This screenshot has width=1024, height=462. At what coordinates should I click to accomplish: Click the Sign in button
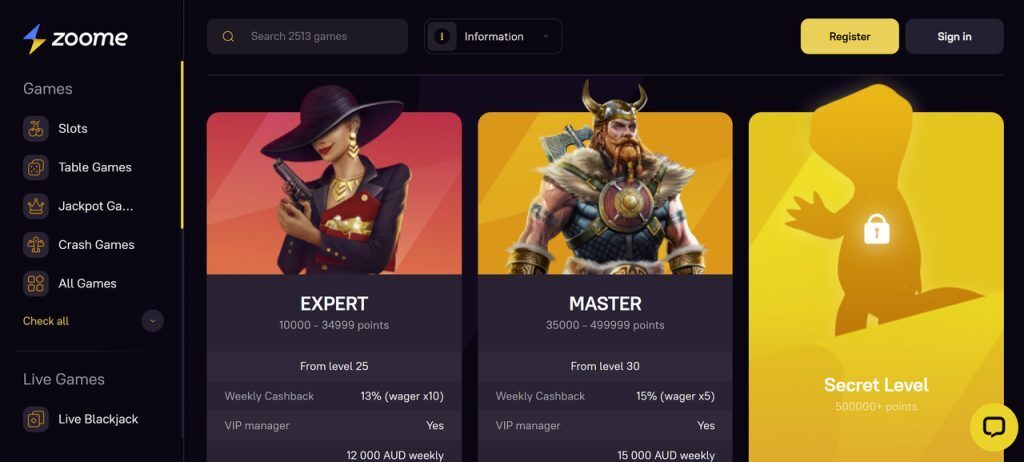tap(954, 37)
